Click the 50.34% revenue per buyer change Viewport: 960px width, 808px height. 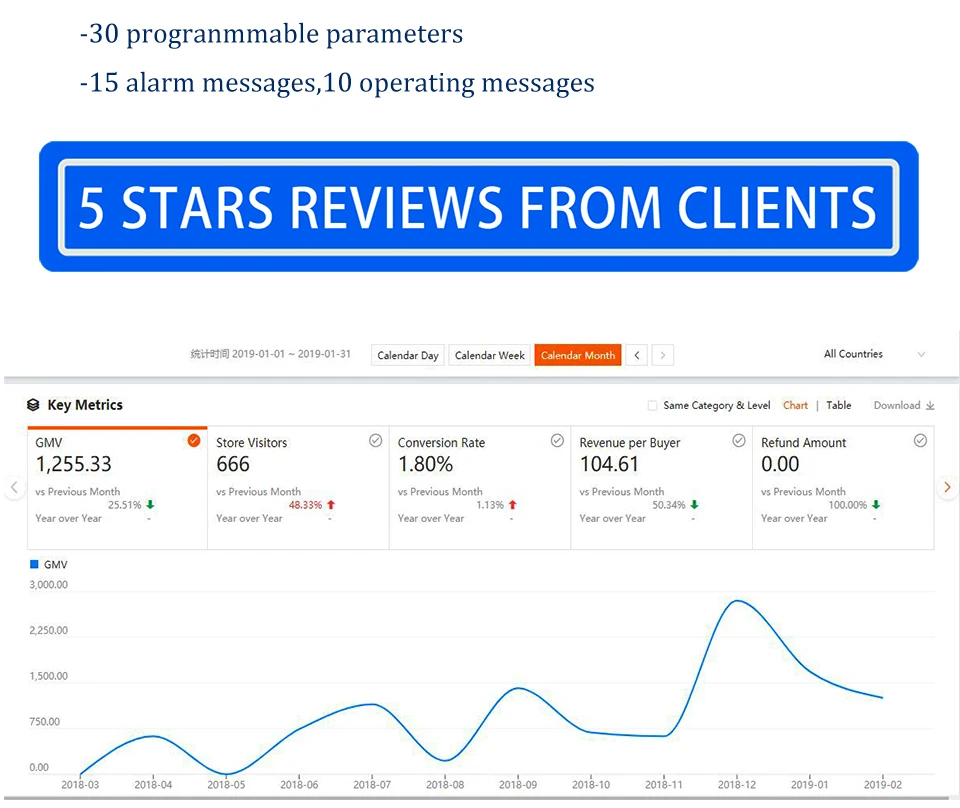pyautogui.click(x=669, y=505)
